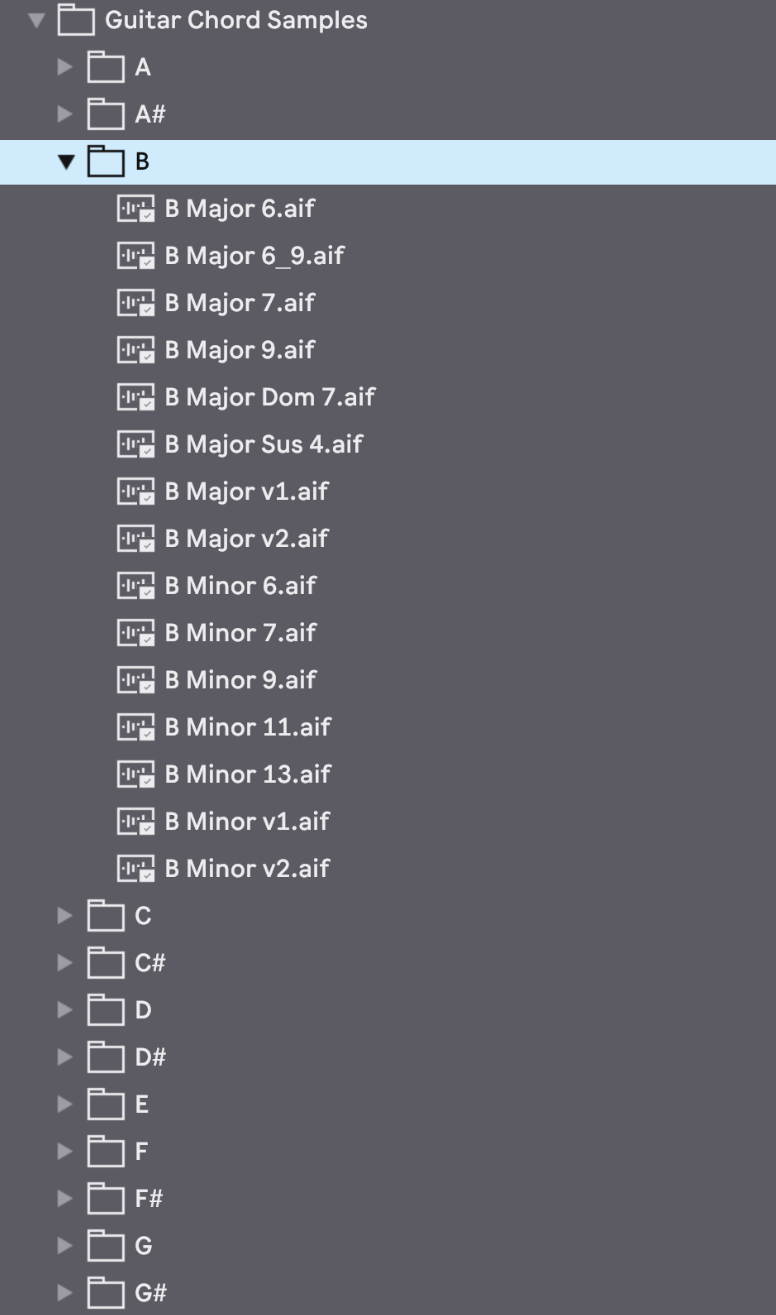Click the folder icon next to C#
Screen dimensions: 776x1315
point(106,963)
